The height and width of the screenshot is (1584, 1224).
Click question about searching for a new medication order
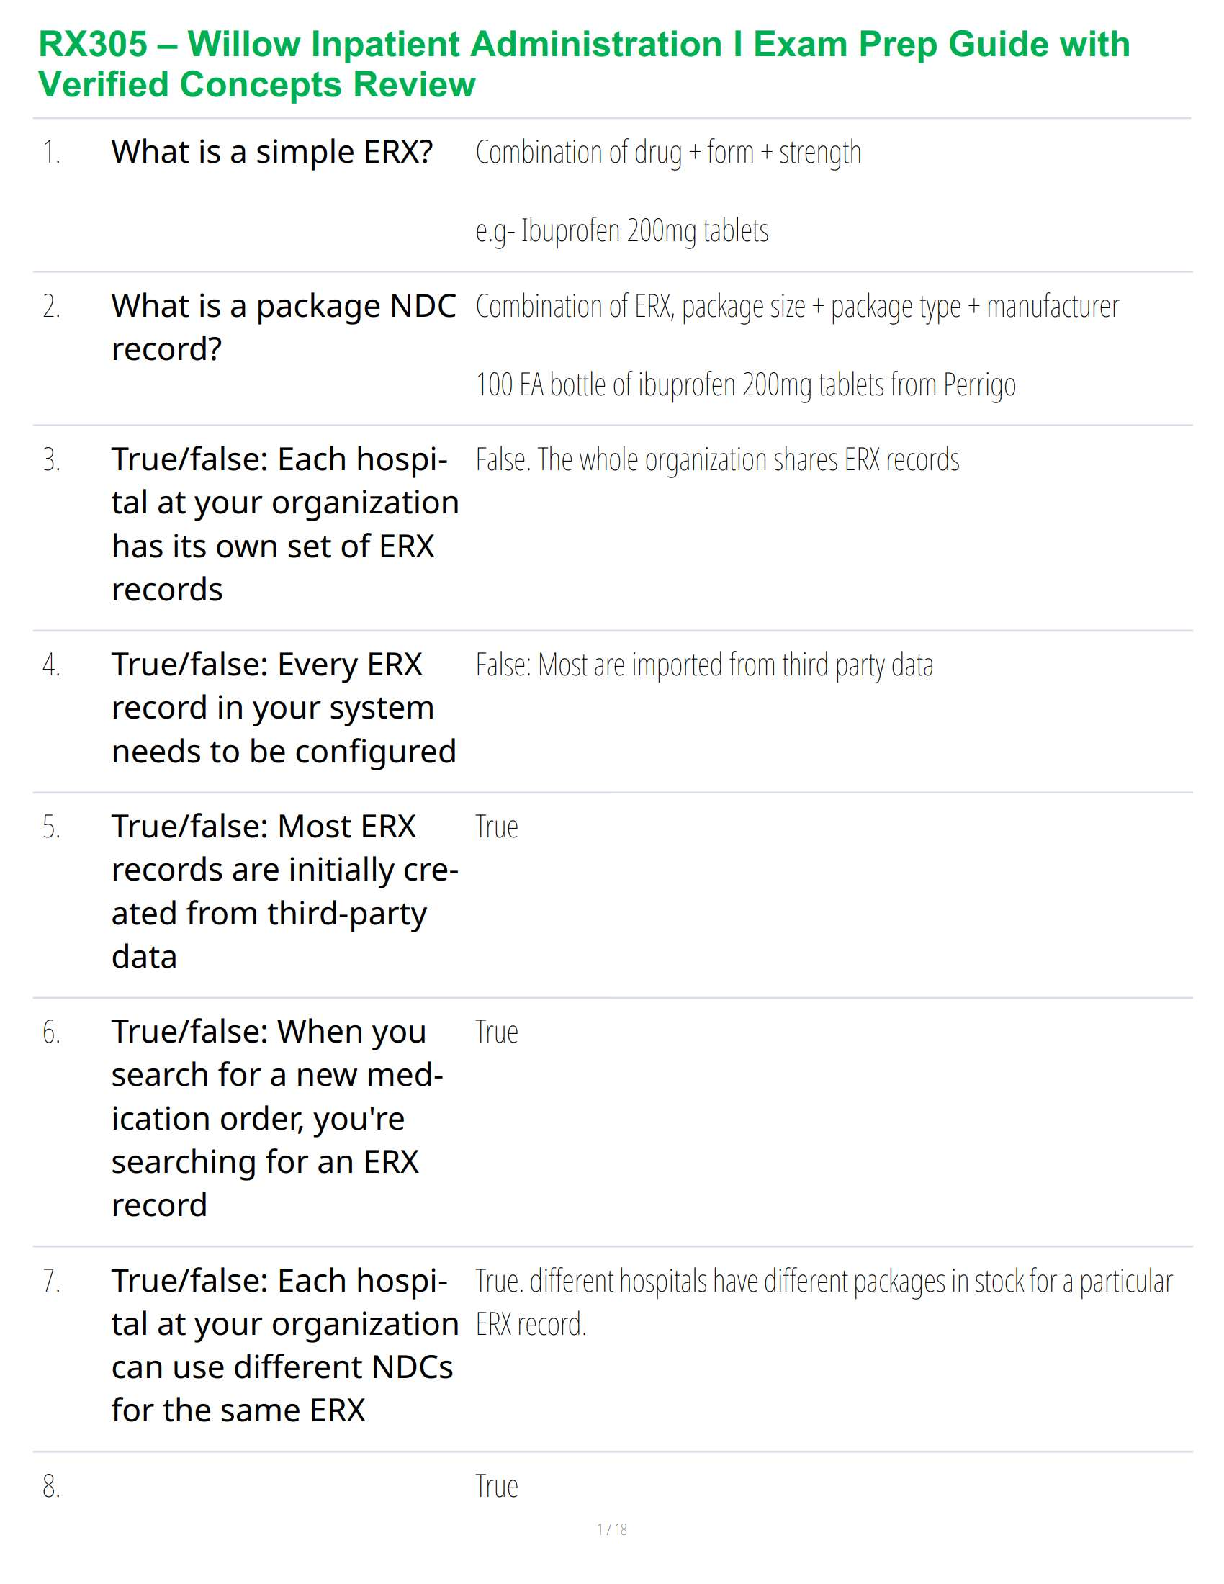pyautogui.click(x=276, y=1118)
